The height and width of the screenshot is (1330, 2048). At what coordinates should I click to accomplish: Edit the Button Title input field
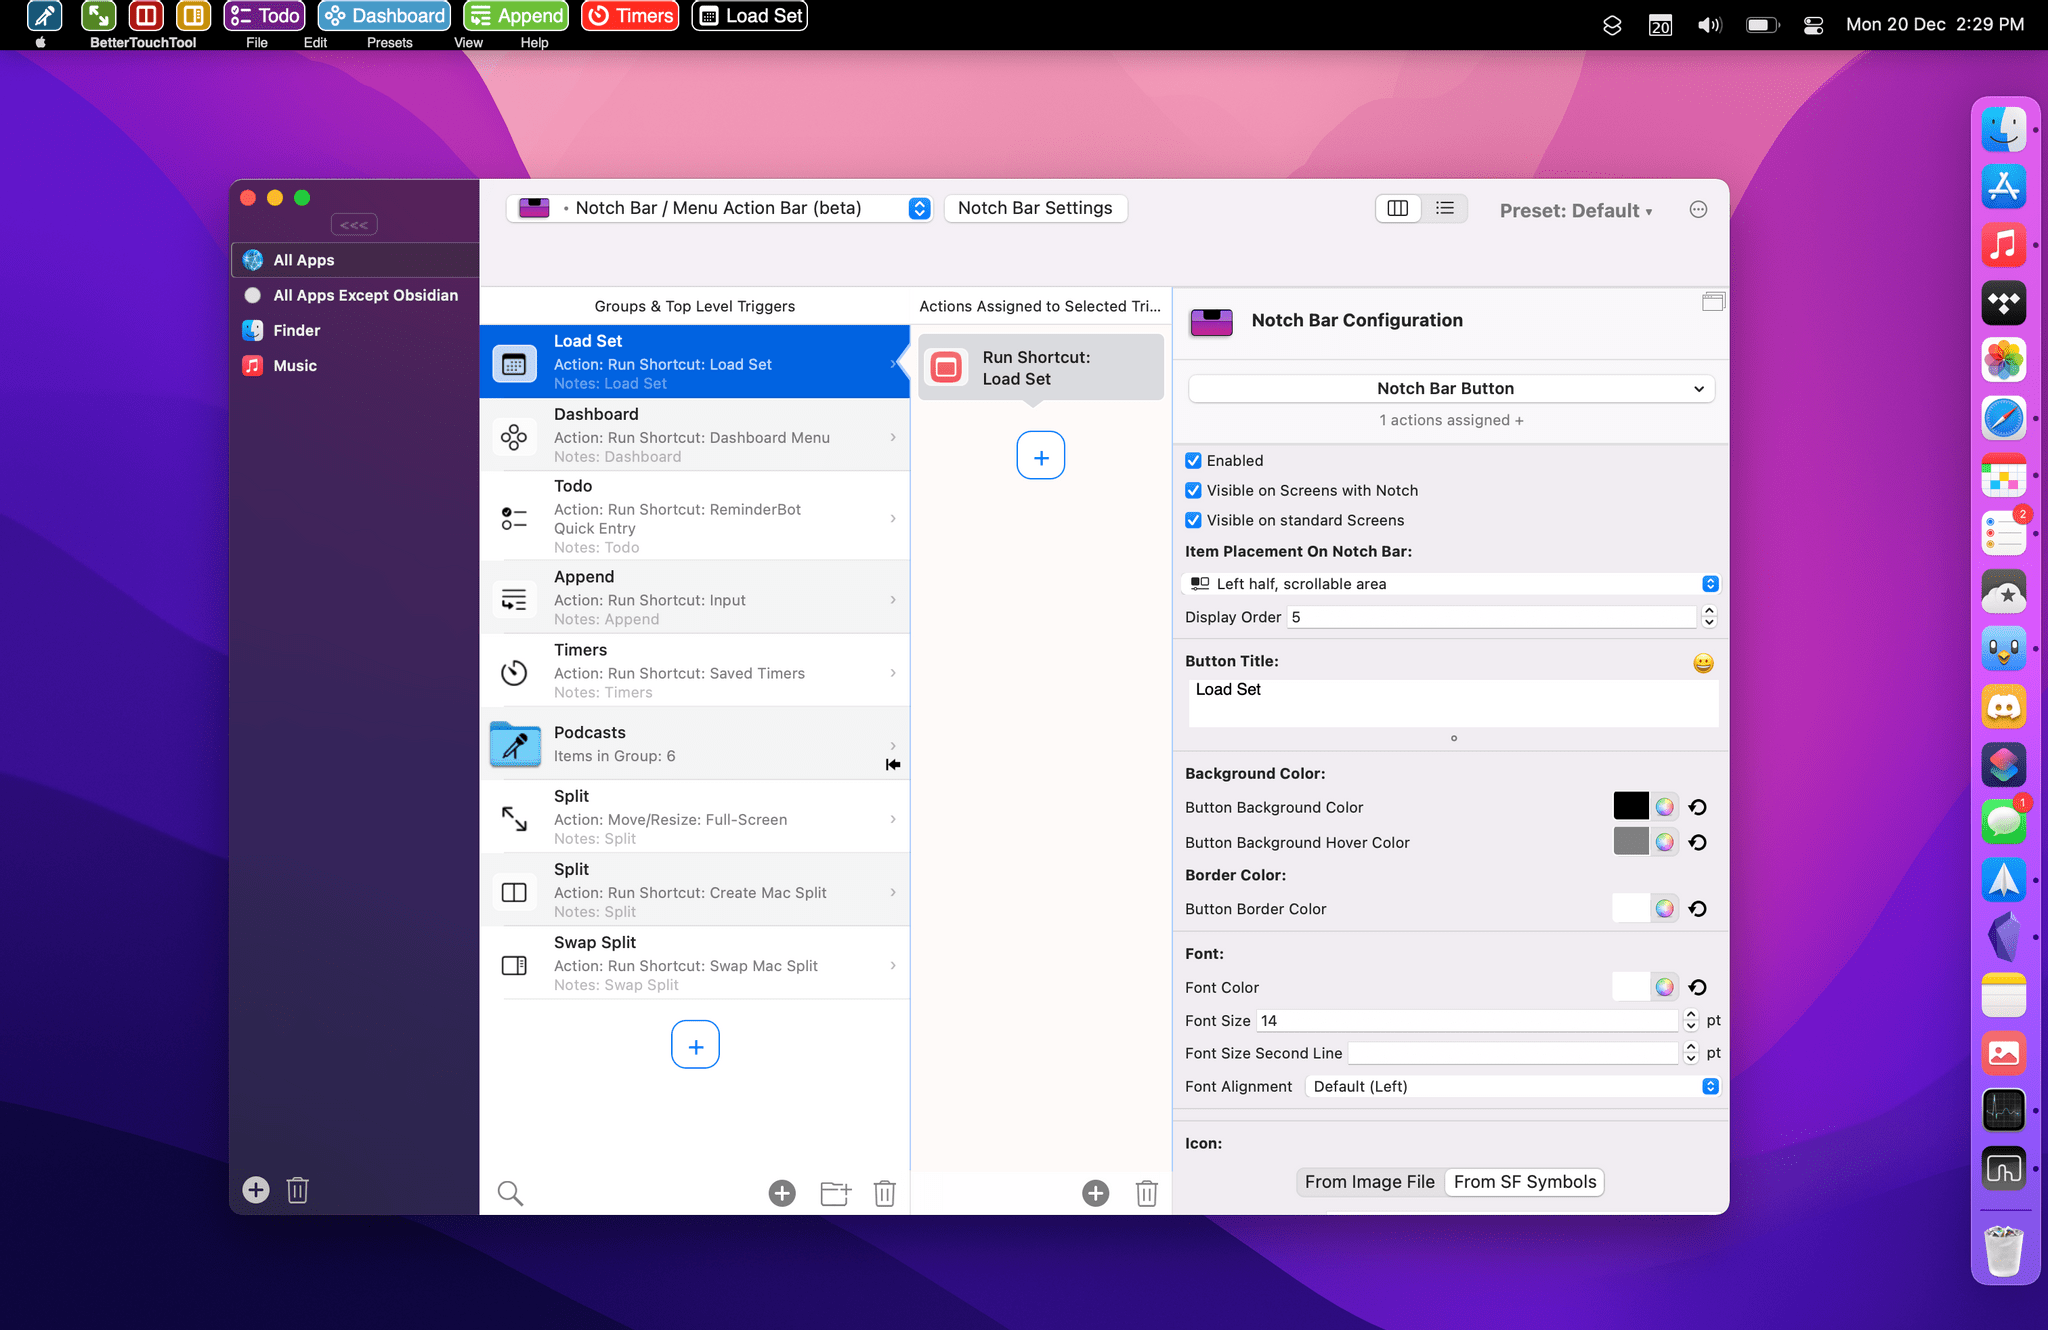click(x=1448, y=688)
